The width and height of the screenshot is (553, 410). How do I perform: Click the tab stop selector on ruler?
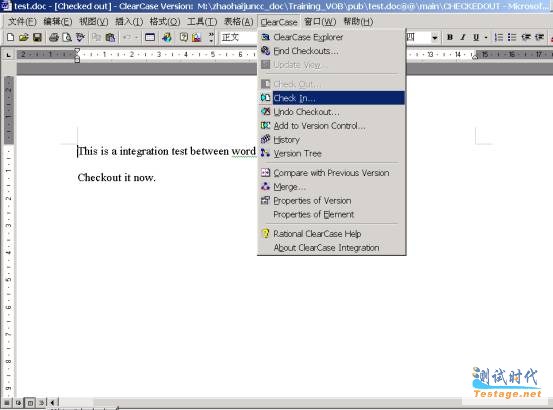click(x=8, y=55)
